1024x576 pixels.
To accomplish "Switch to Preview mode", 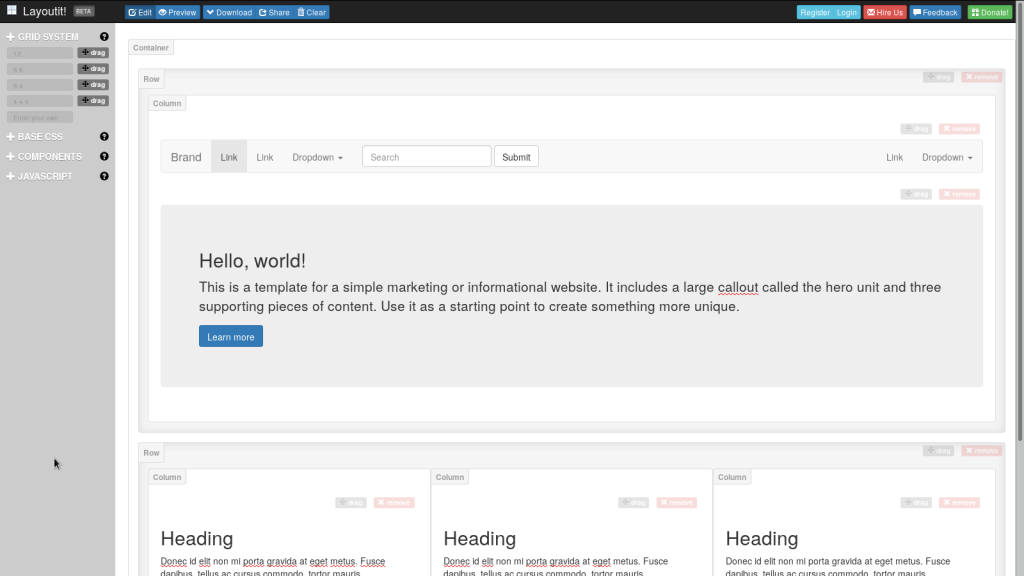I will pyautogui.click(x=178, y=13).
